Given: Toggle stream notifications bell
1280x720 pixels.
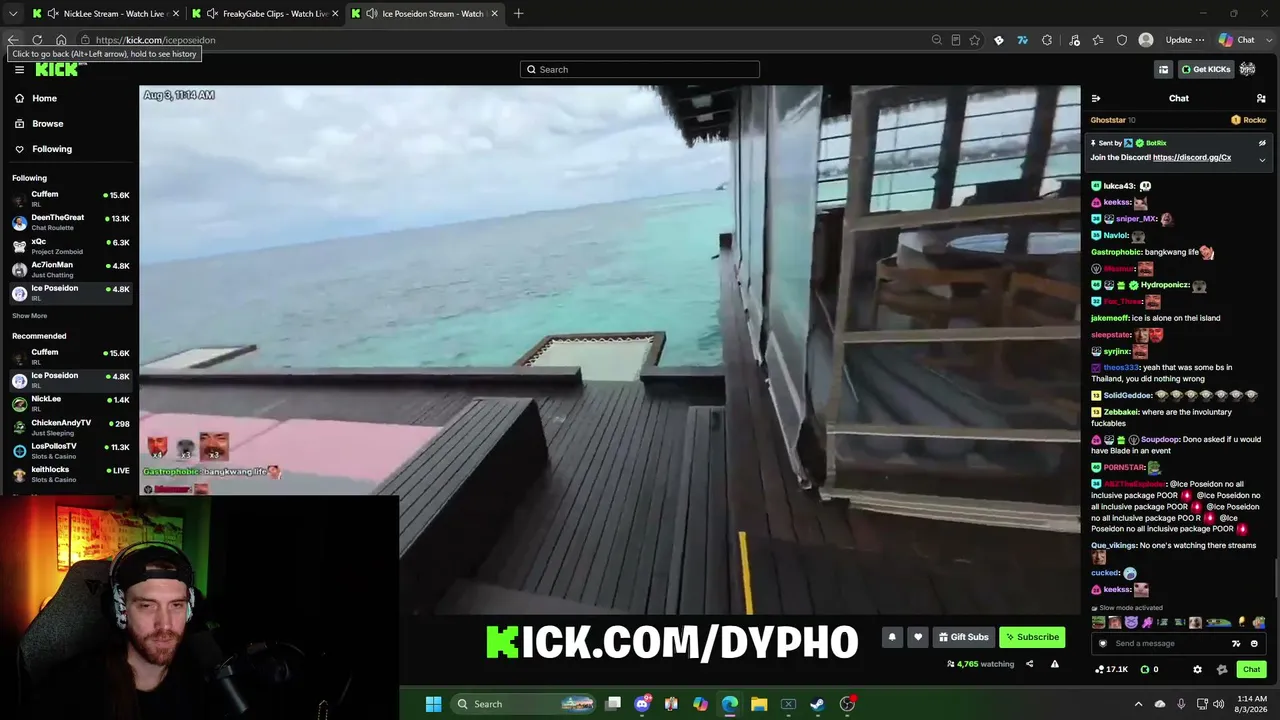Looking at the screenshot, I should point(892,637).
